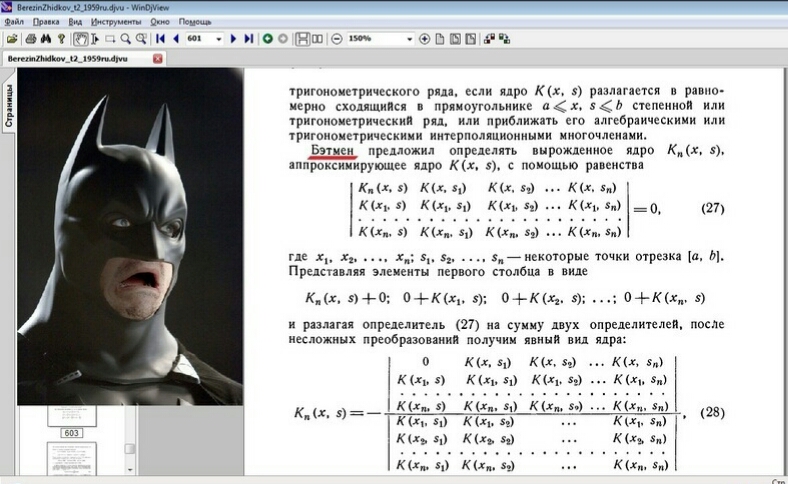Click the fit page icon
788x484 pixels.
click(x=471, y=39)
